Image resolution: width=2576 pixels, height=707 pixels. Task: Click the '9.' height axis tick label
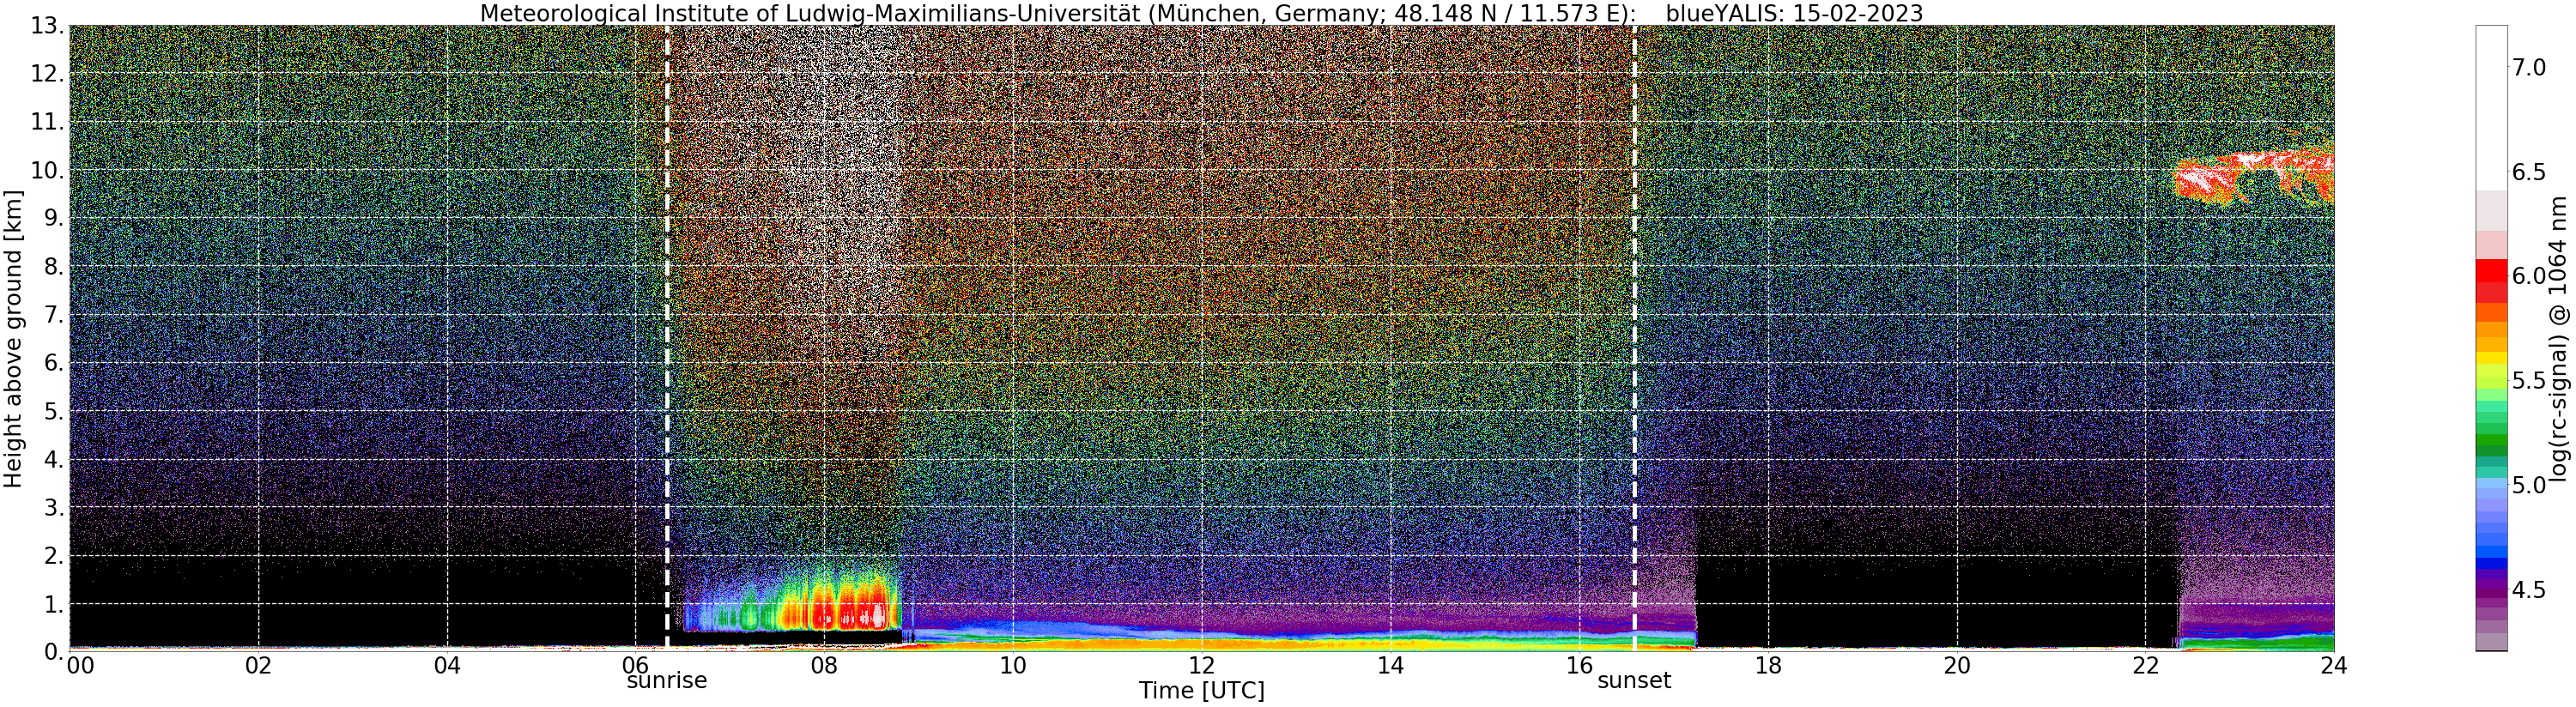(54, 218)
